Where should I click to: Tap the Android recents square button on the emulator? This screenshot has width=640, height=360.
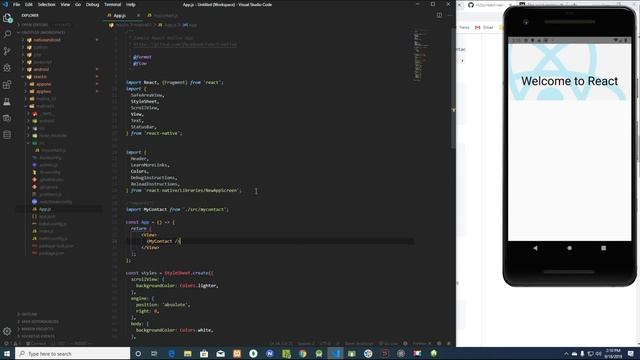[603, 248]
